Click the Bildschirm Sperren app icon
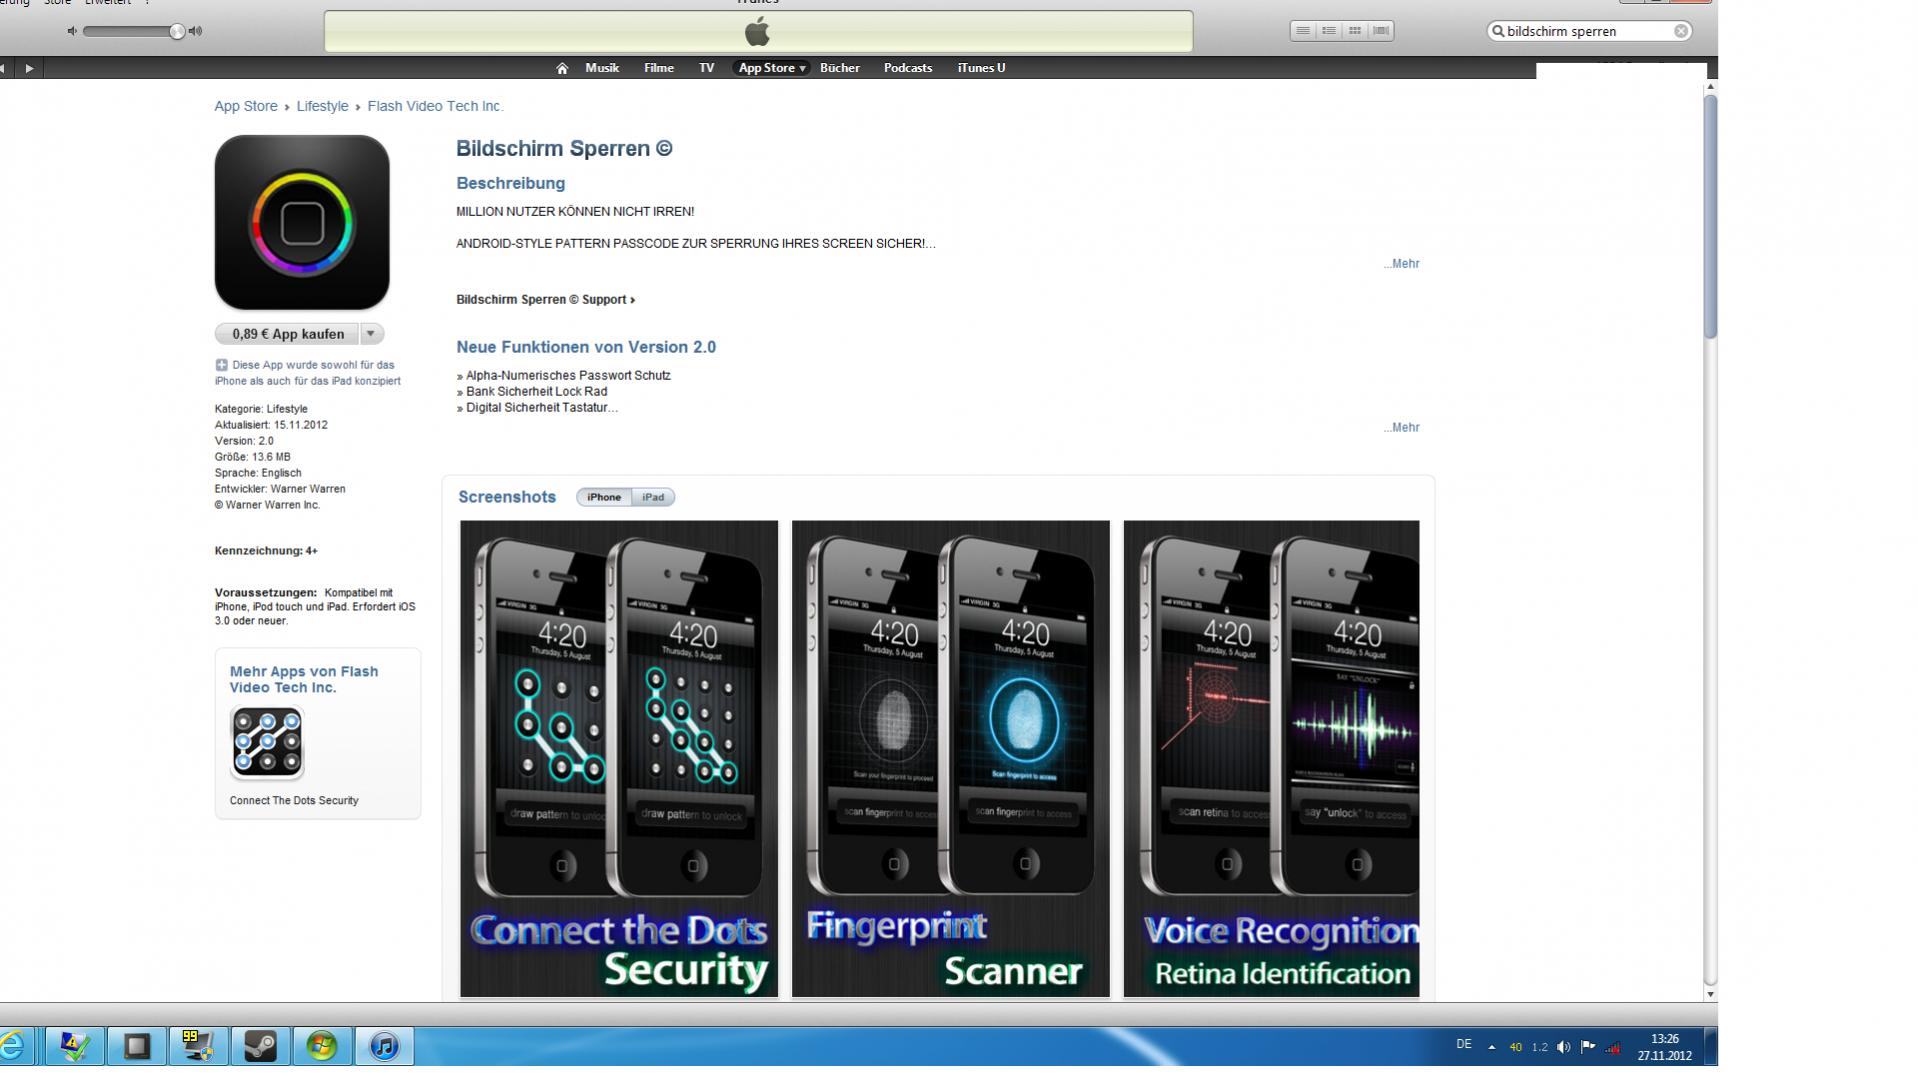This screenshot has height=1079, width=1918. pos(302,222)
